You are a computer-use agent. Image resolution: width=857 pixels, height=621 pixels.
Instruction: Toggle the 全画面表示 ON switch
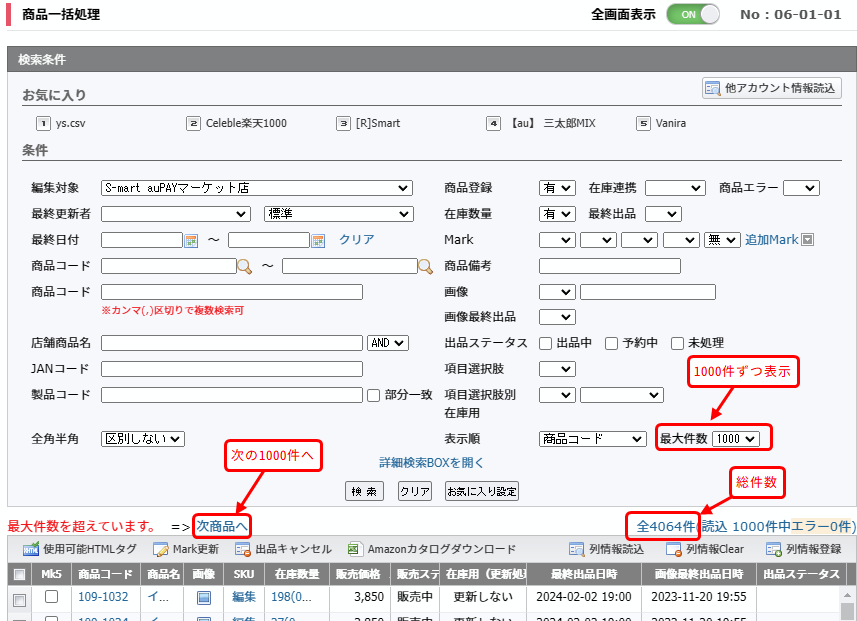[x=693, y=15]
